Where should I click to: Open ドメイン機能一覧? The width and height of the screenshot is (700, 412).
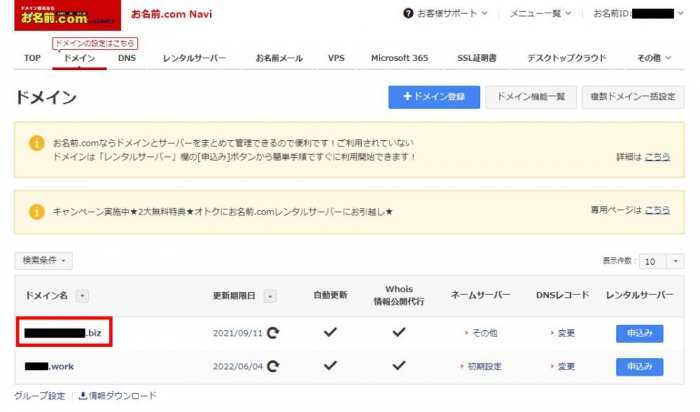click(x=531, y=97)
